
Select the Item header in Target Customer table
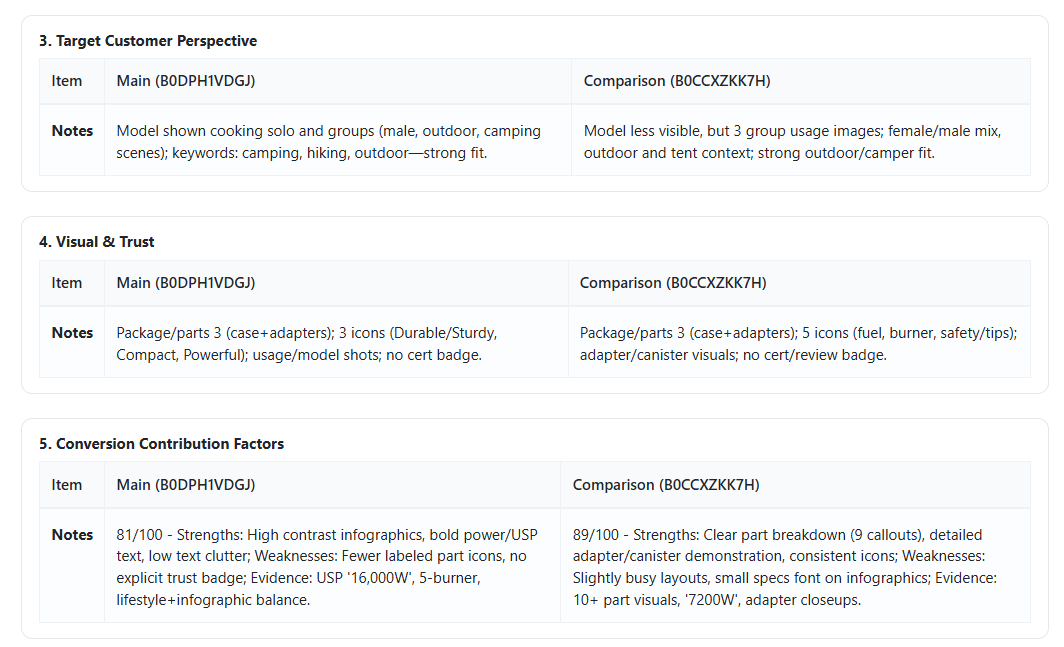coord(67,81)
